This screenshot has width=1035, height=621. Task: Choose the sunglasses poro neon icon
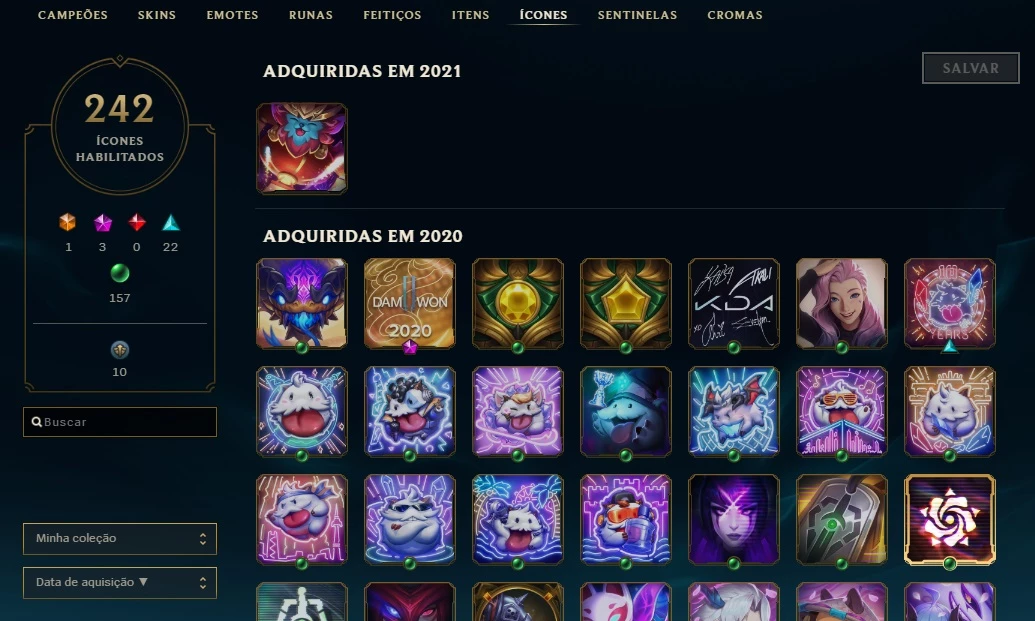pyautogui.click(x=842, y=411)
